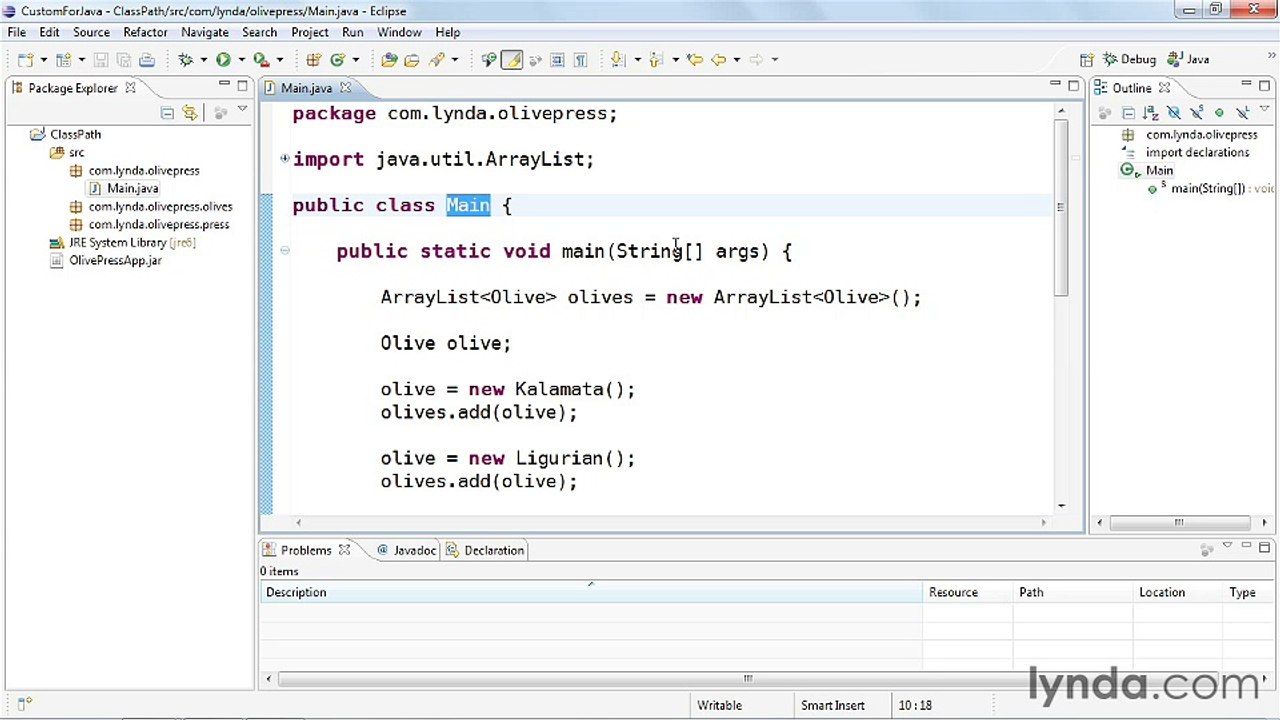Toggle Hide Fields in Outline toolbar
The width and height of the screenshot is (1280, 720).
(x=1174, y=113)
